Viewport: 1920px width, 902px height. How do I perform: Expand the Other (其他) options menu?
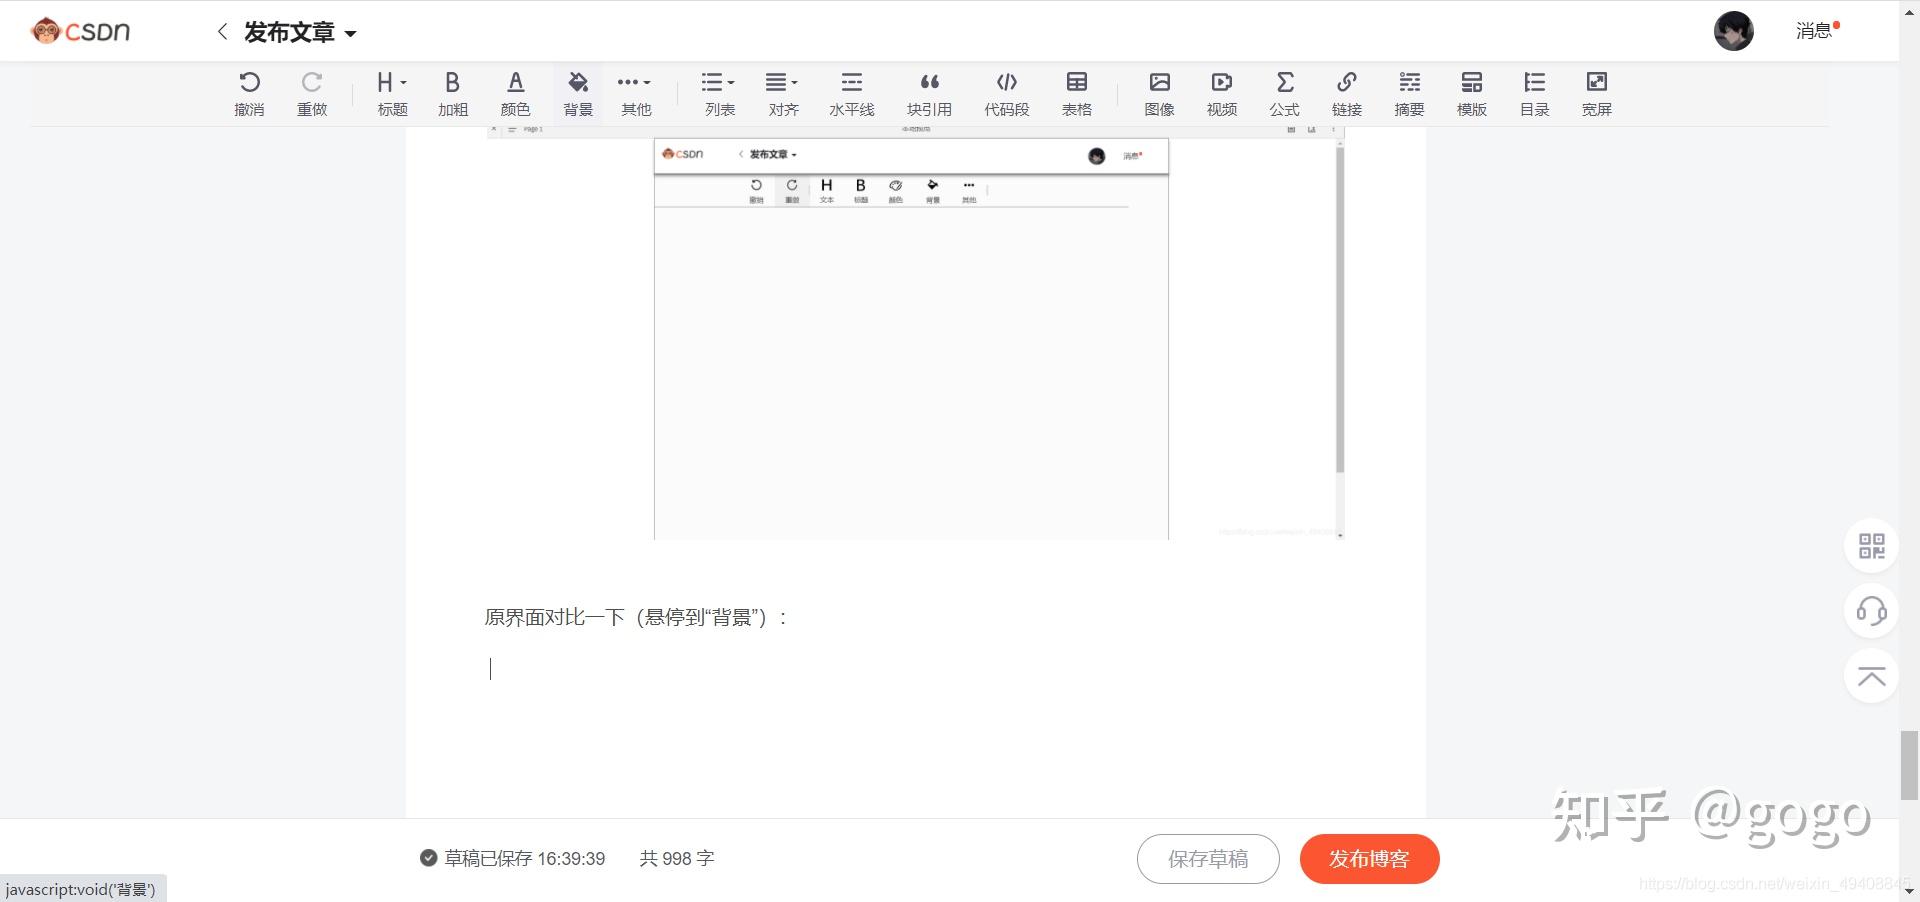(x=635, y=94)
